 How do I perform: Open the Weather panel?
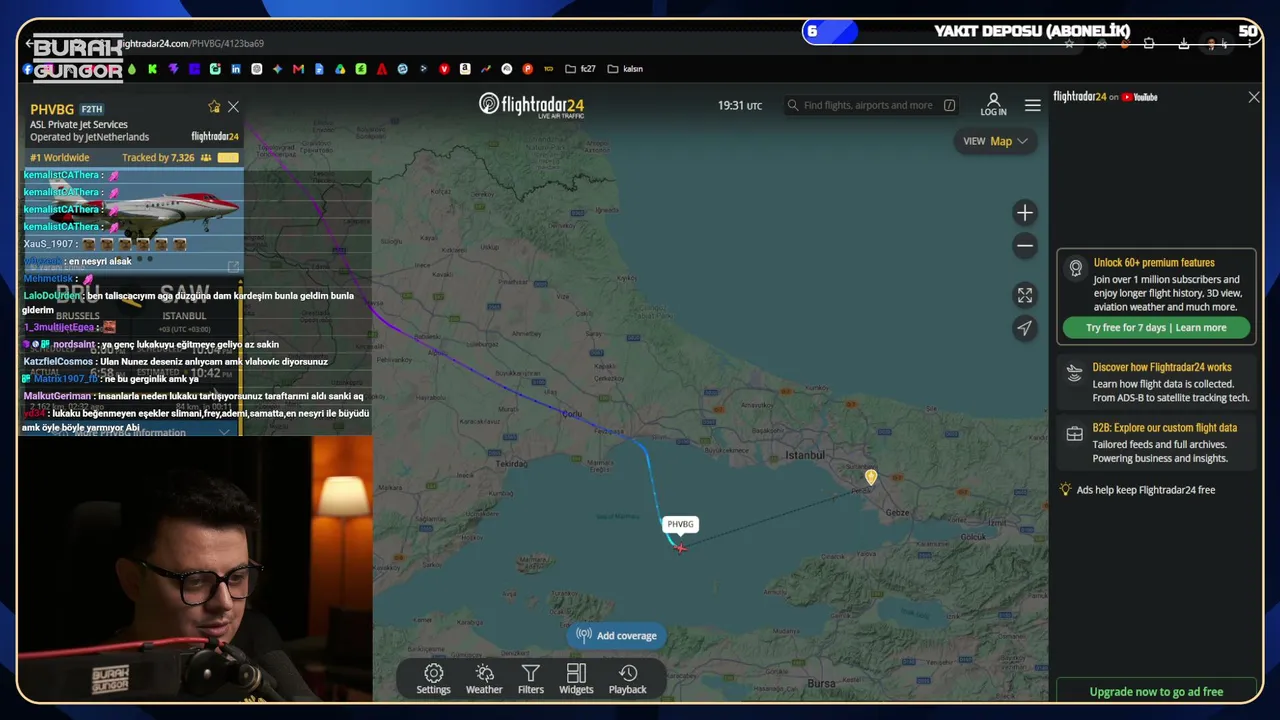[484, 679]
